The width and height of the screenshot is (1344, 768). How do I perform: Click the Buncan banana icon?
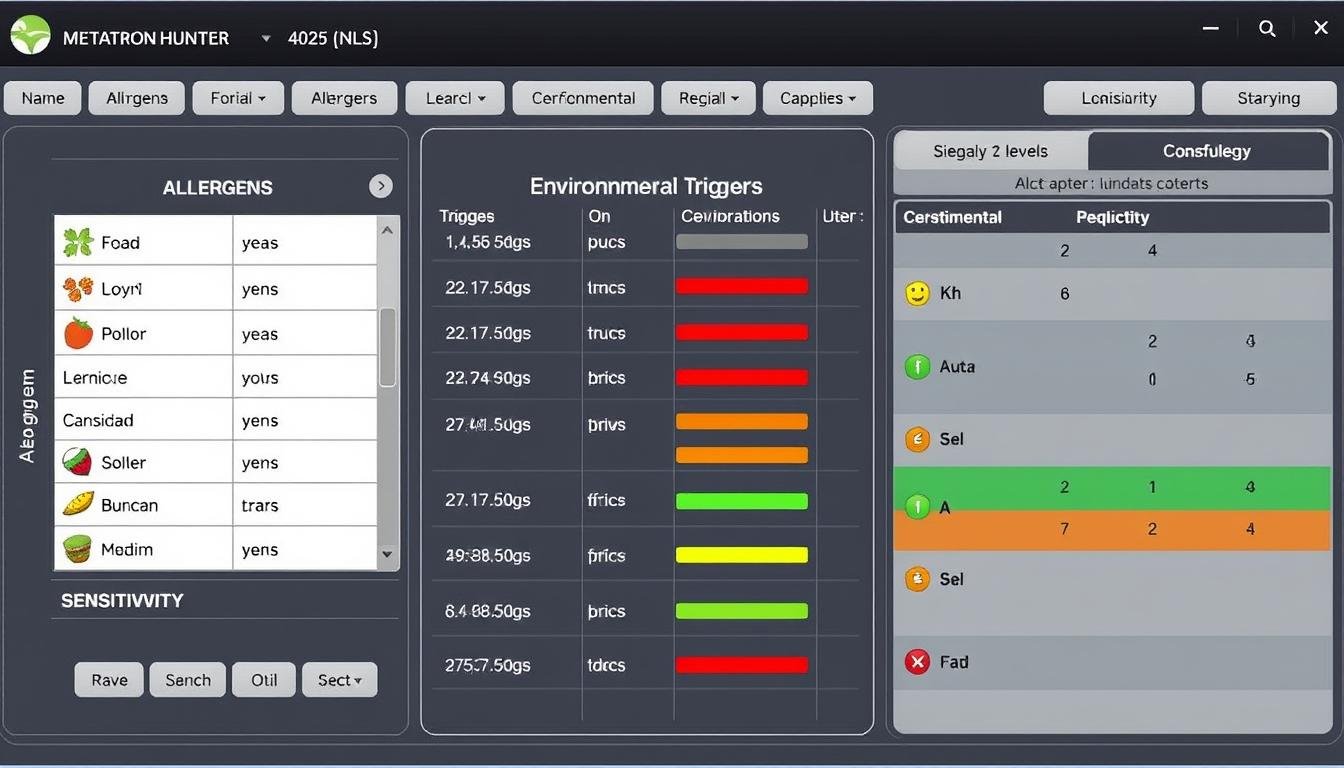[78, 505]
